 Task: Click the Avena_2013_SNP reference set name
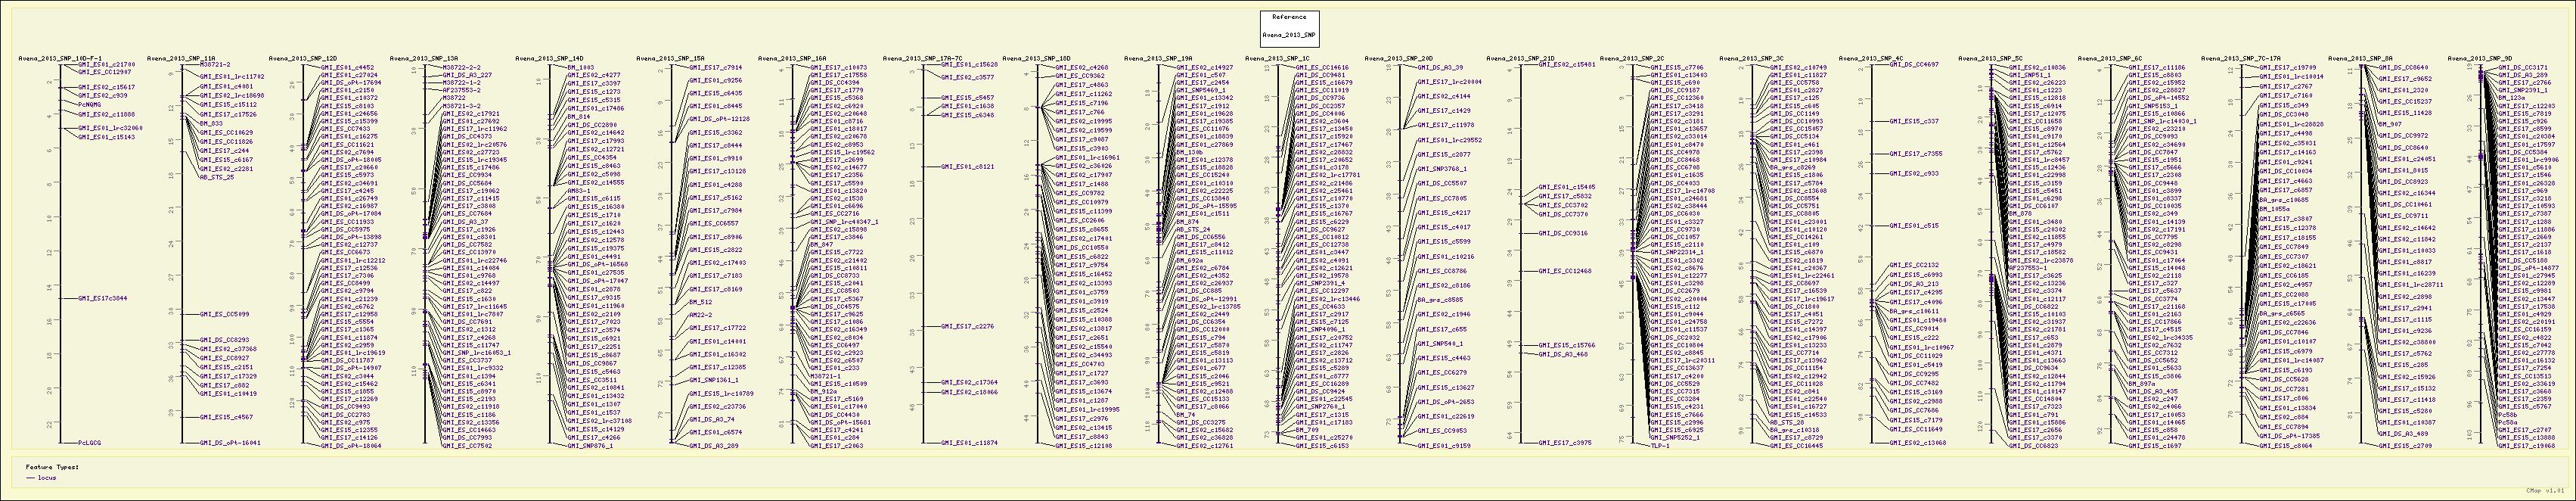click(1289, 34)
